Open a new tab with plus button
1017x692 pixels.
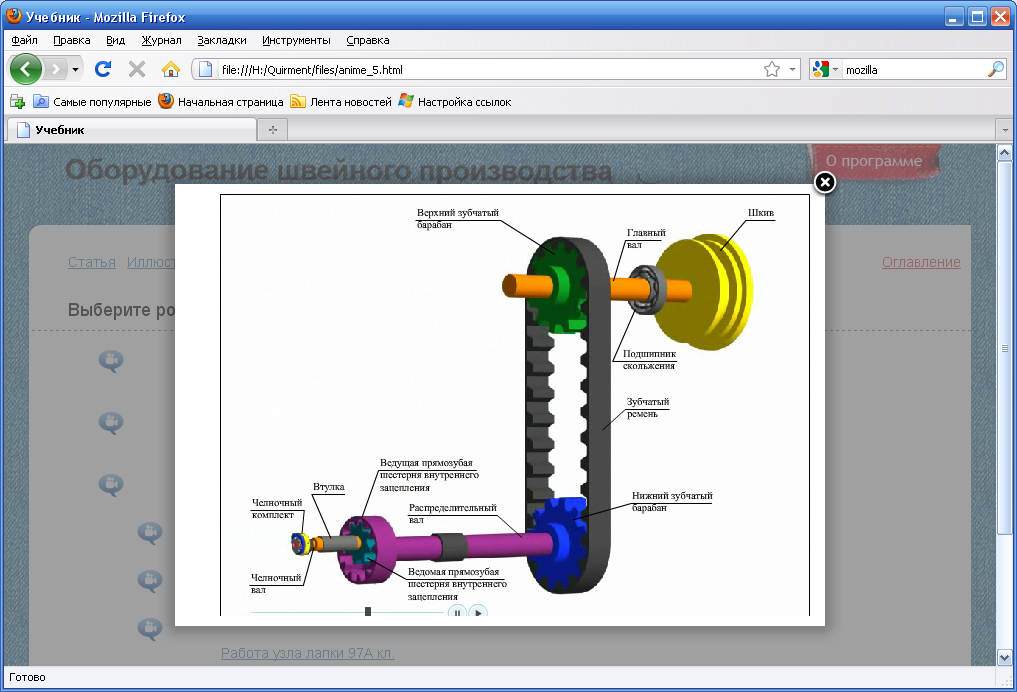[273, 130]
